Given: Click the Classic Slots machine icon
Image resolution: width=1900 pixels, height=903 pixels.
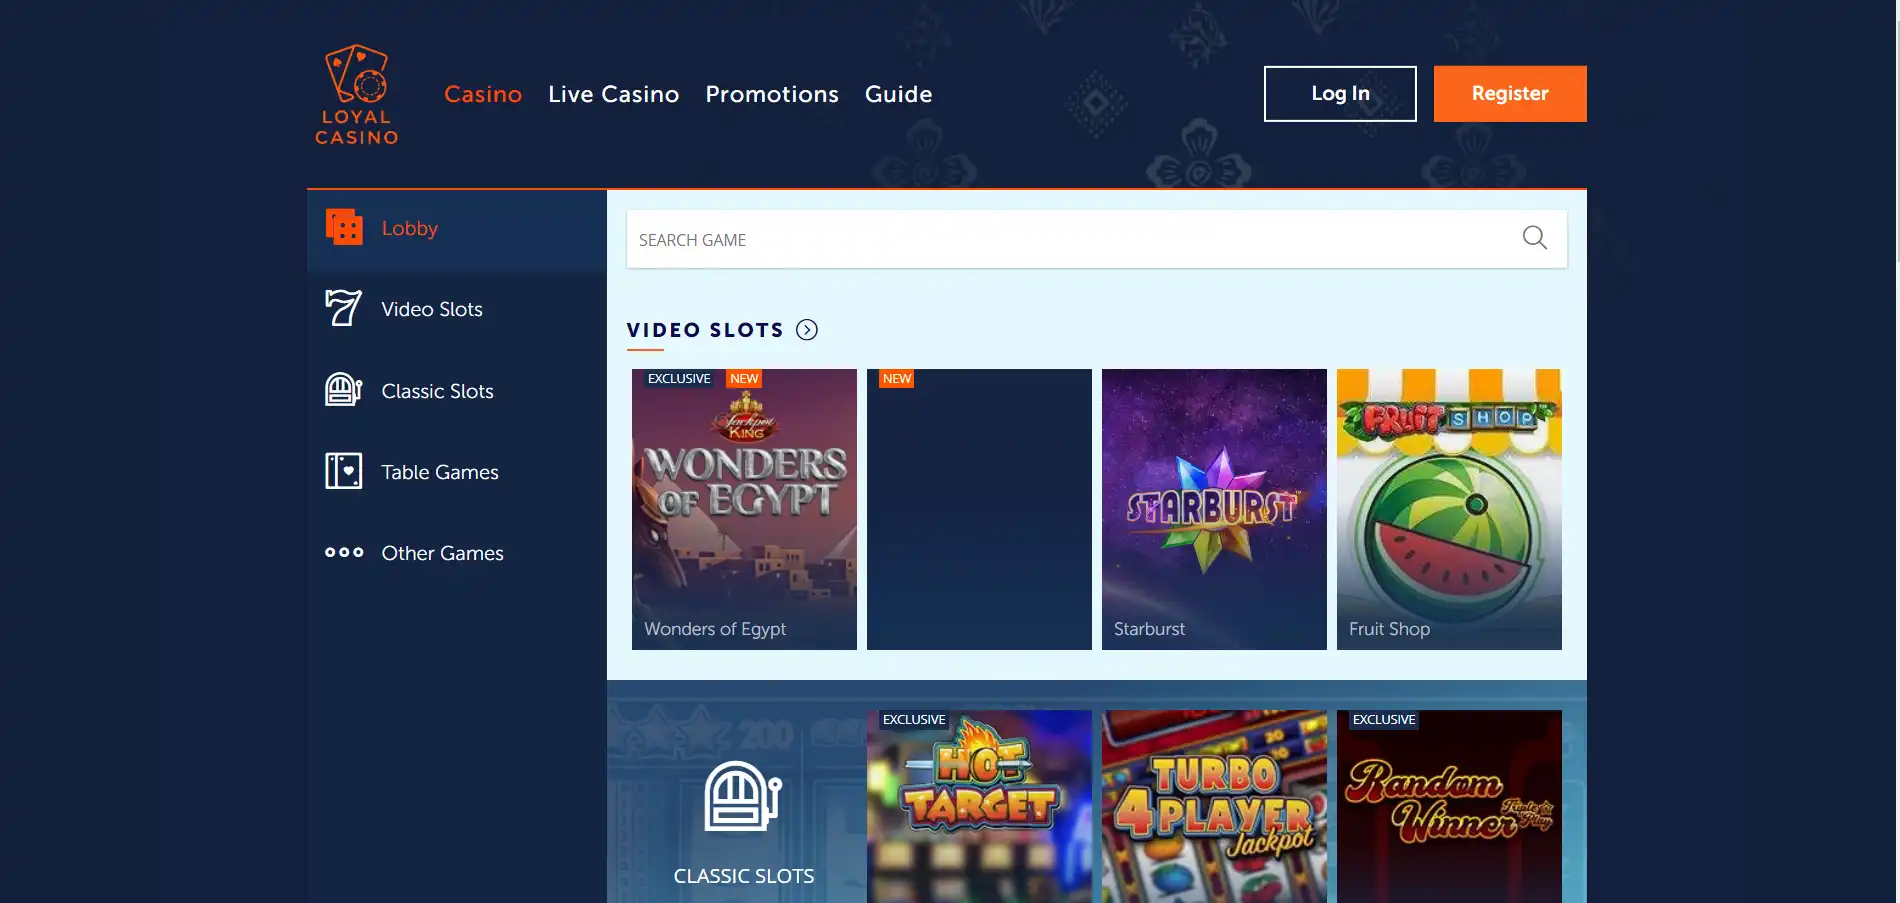Looking at the screenshot, I should tap(343, 390).
